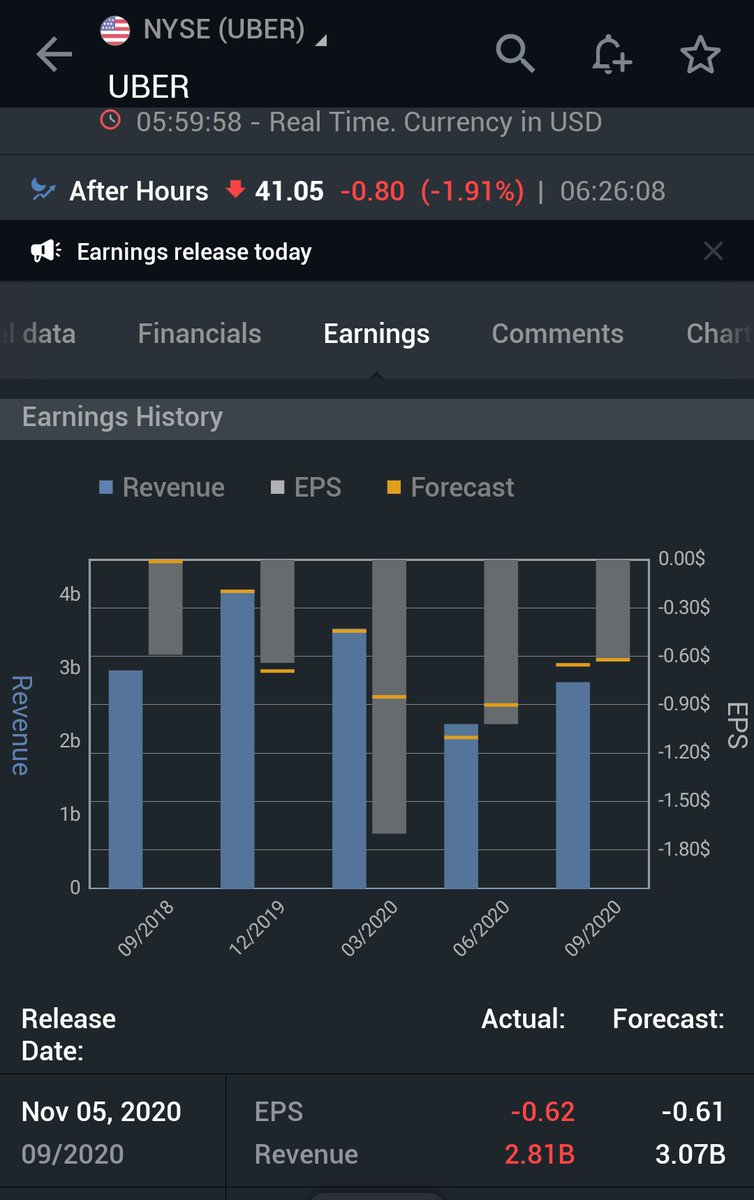Toggle the Forecast legend swatch
The width and height of the screenshot is (754, 1200).
coord(394,488)
